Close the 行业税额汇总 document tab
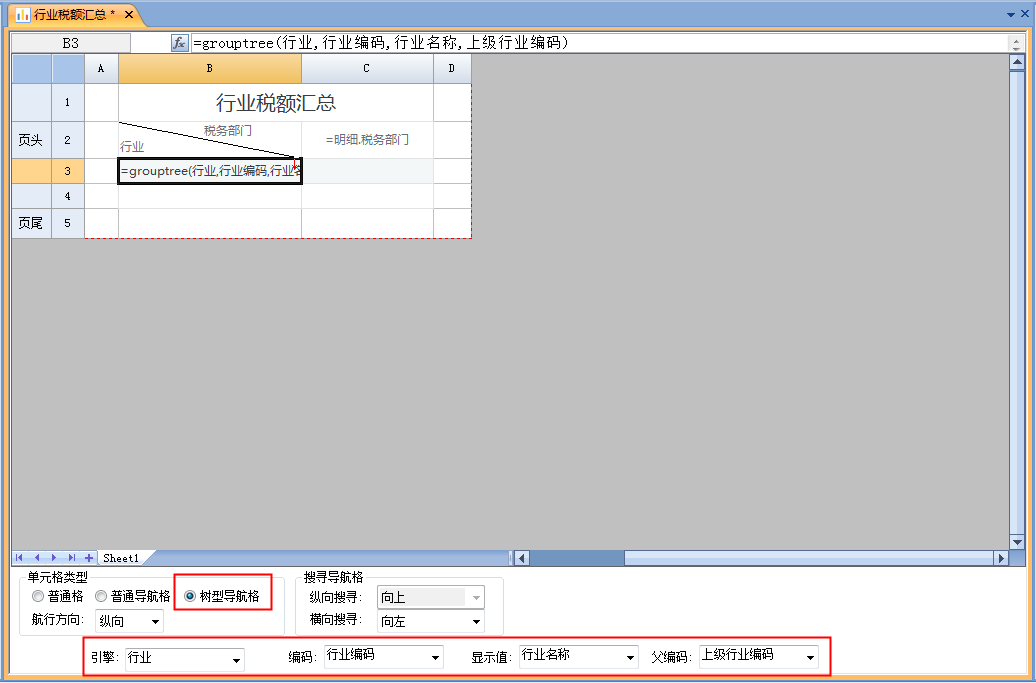The height and width of the screenshot is (683, 1036). (129, 14)
